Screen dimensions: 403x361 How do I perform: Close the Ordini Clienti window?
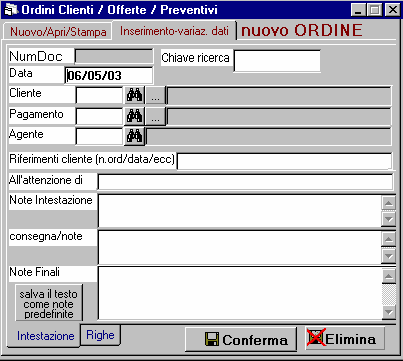click(x=392, y=10)
